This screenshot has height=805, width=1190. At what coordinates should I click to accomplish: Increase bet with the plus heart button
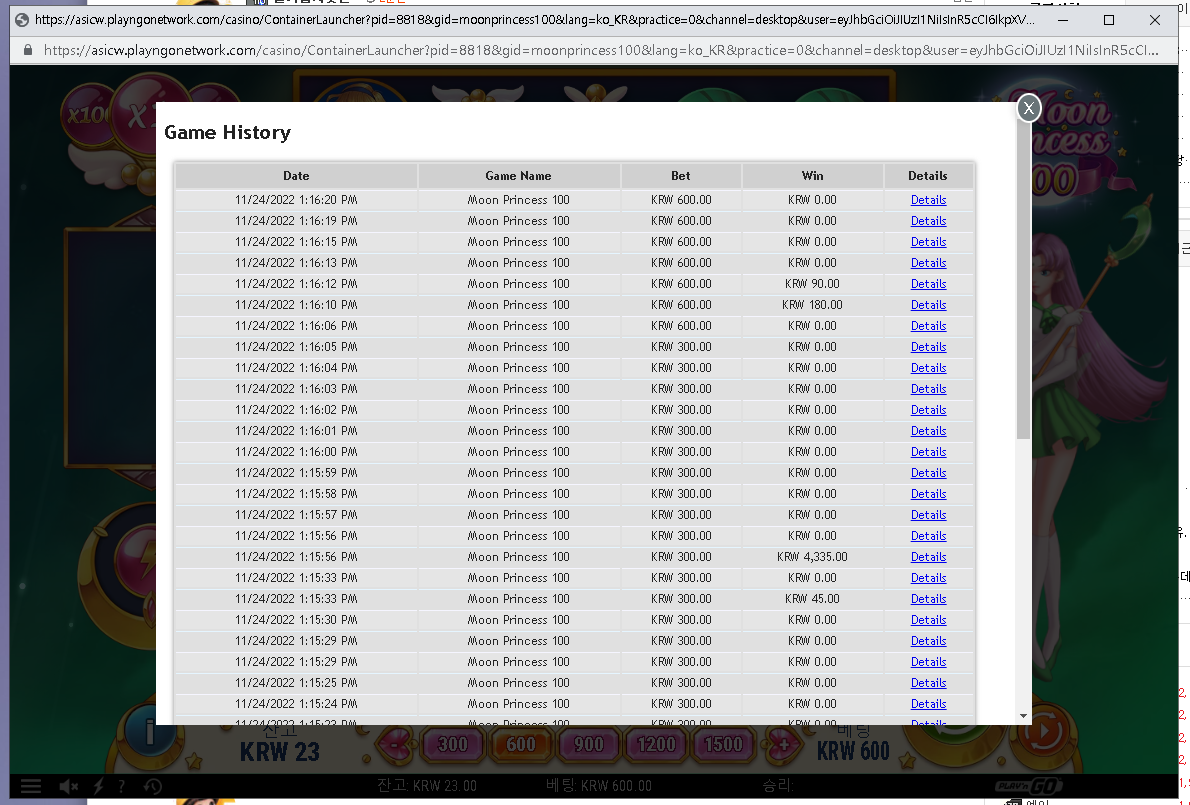pos(783,744)
